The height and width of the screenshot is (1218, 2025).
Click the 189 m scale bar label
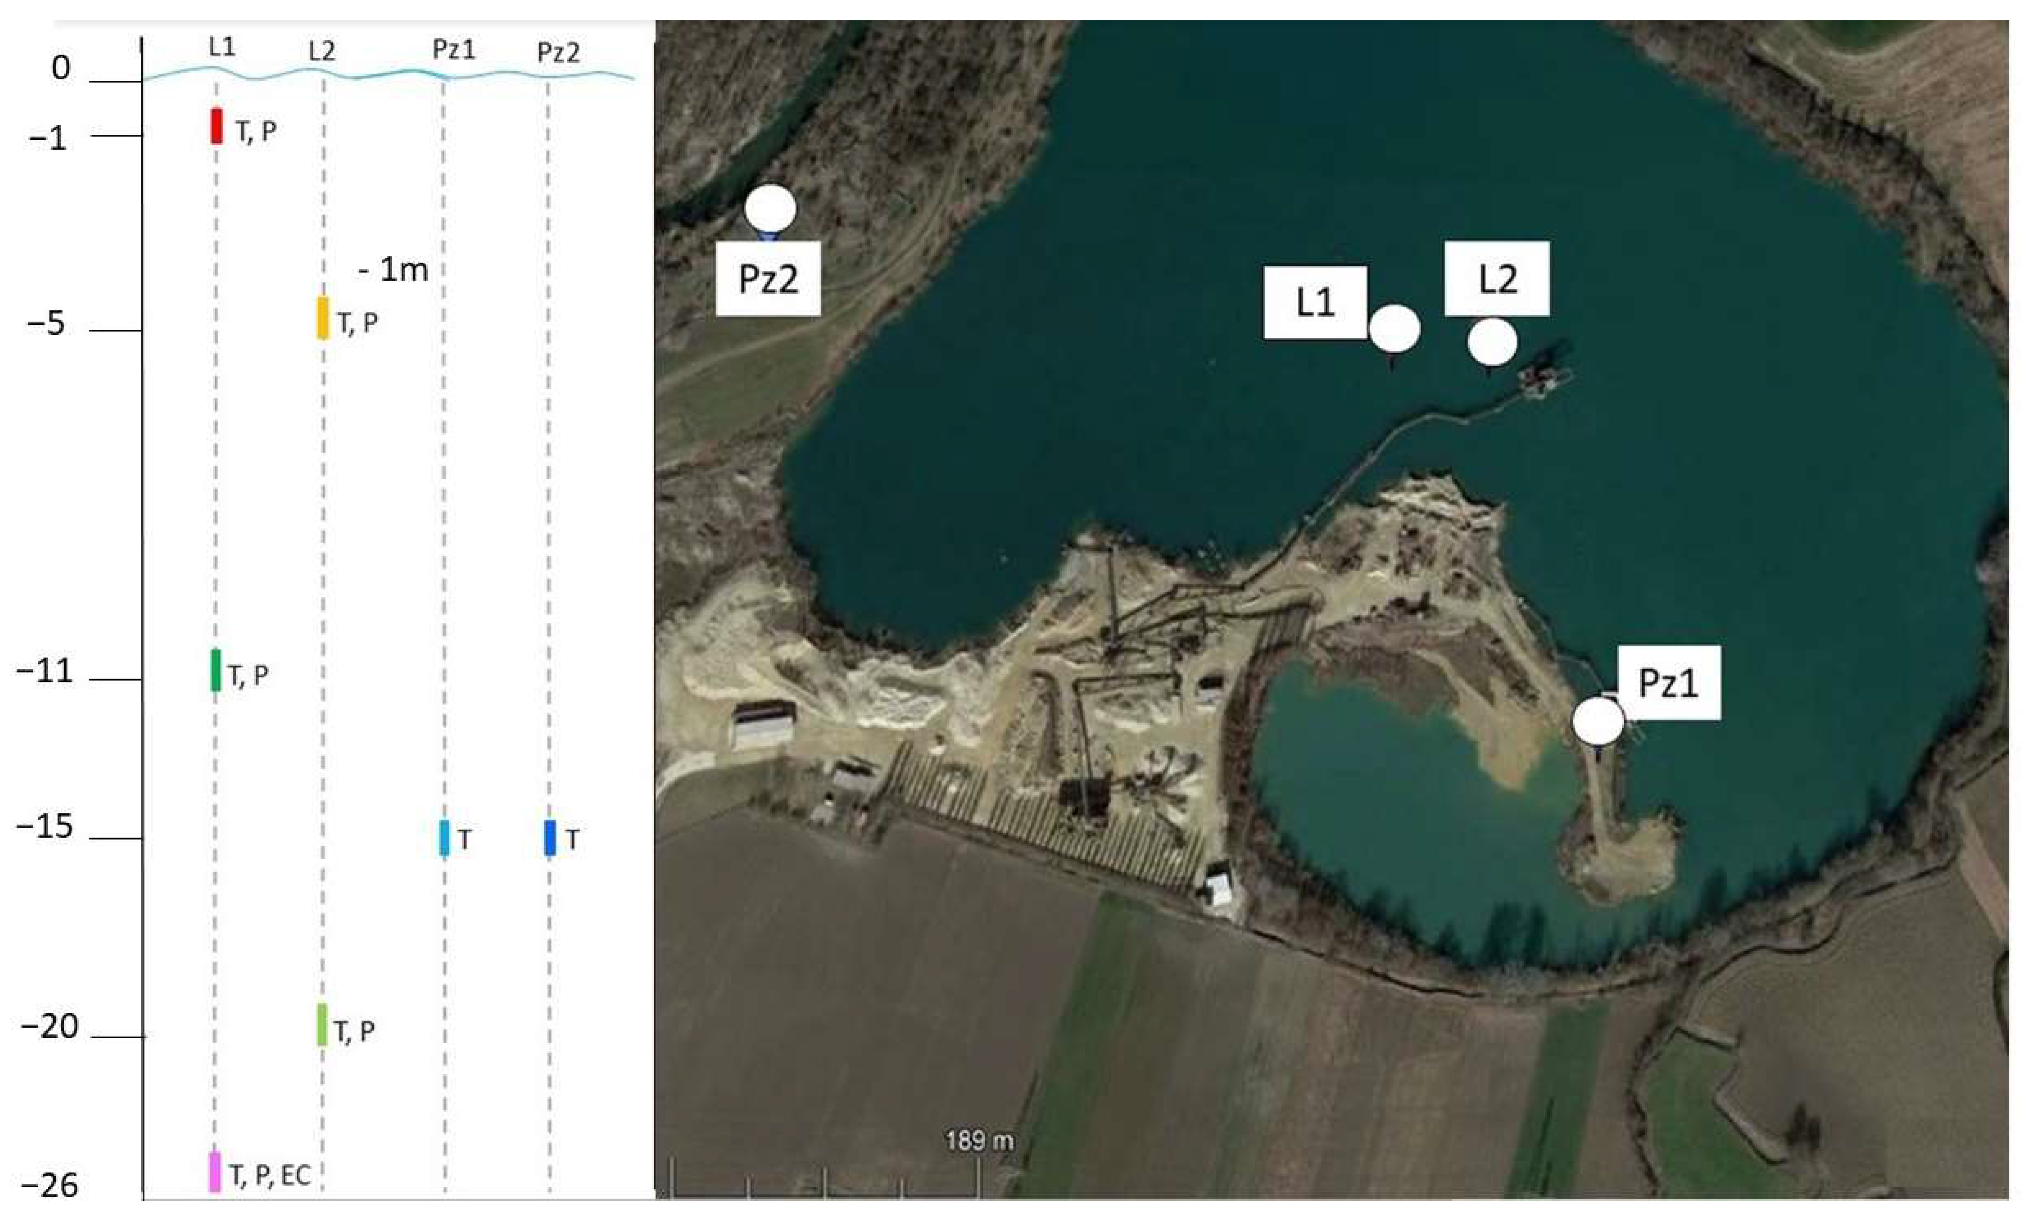click(x=979, y=1140)
